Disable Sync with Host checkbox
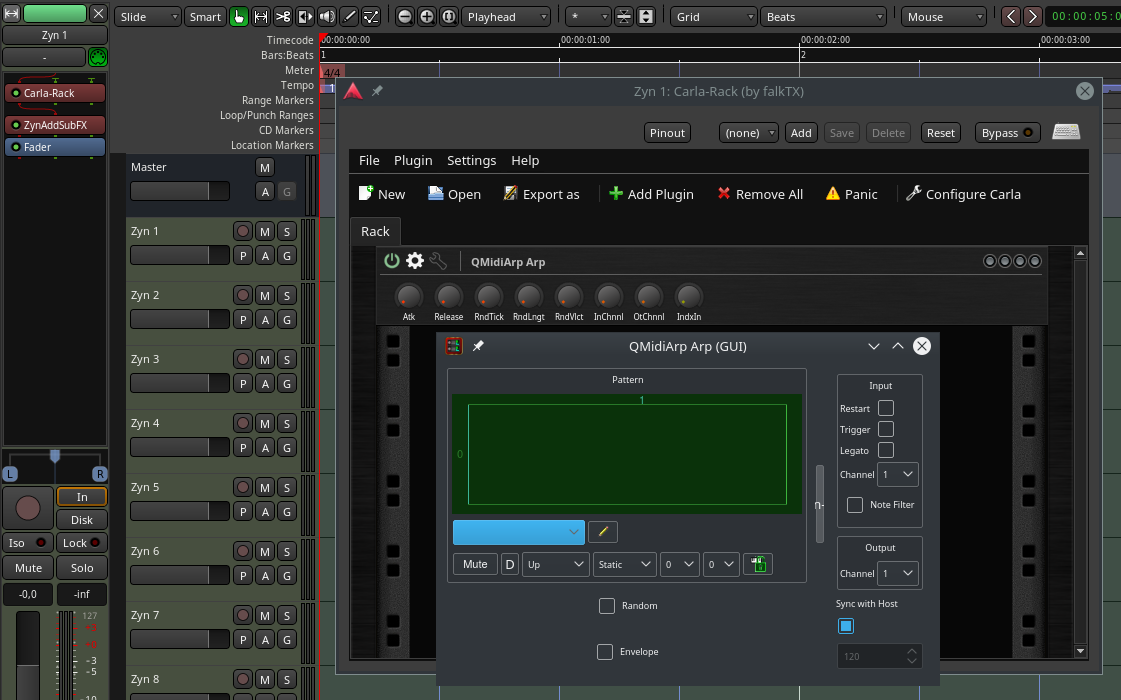Screen dimensions: 1121x700 click(x=846, y=626)
